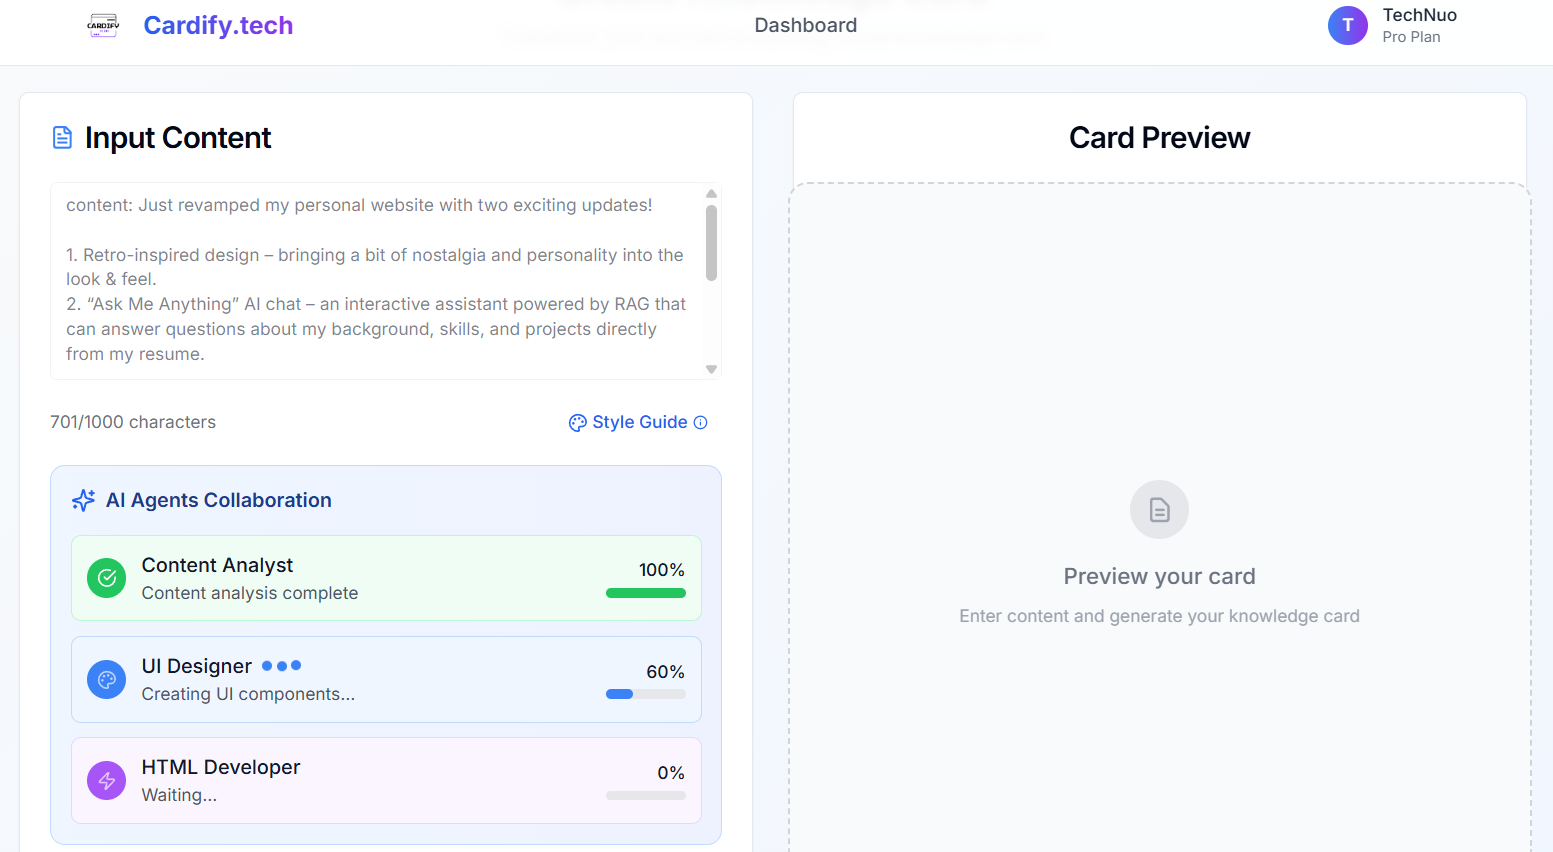The height and width of the screenshot is (852, 1553).
Task: Click the UI Designer 60% progress bar
Action: 645,694
